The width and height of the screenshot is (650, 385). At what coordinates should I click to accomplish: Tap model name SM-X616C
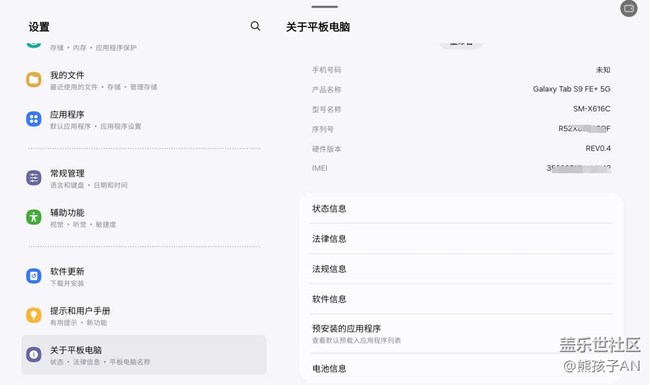(x=592, y=109)
